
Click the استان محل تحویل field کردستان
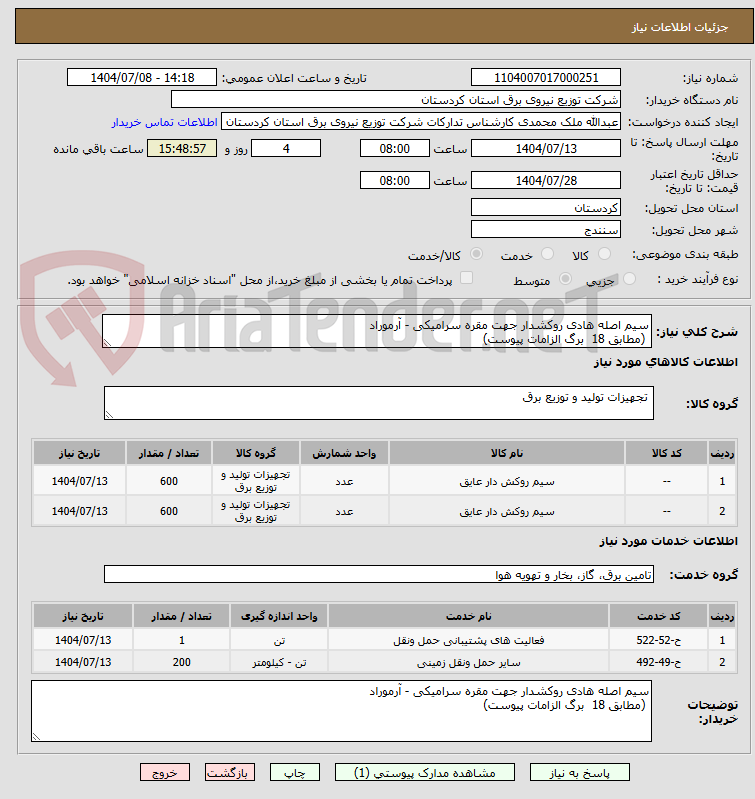(546, 207)
